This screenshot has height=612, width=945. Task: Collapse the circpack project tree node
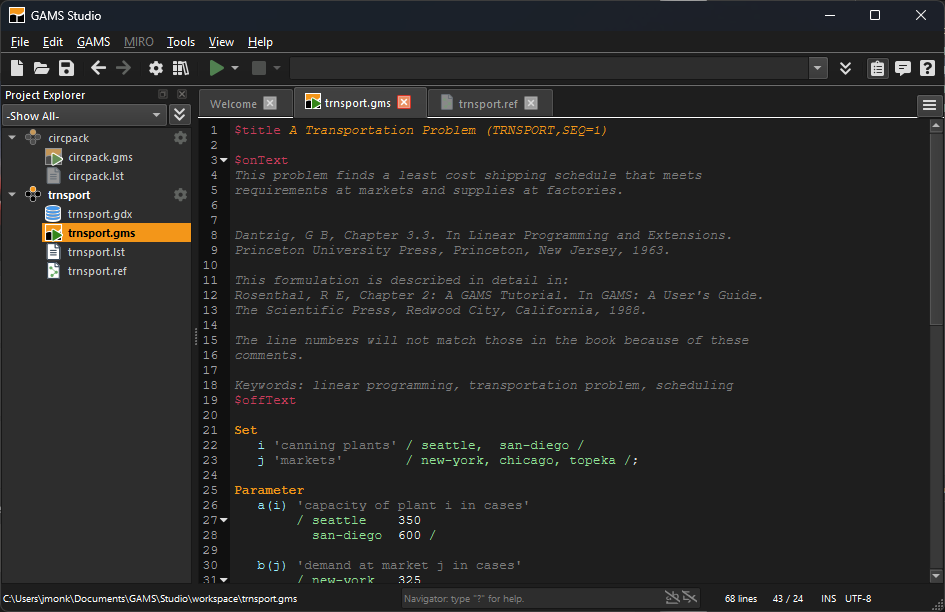pyautogui.click(x=12, y=138)
